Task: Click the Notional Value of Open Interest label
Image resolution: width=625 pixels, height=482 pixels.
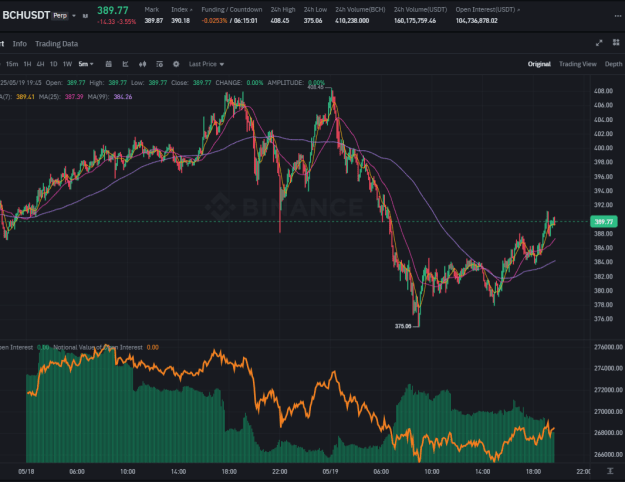Action: point(98,348)
